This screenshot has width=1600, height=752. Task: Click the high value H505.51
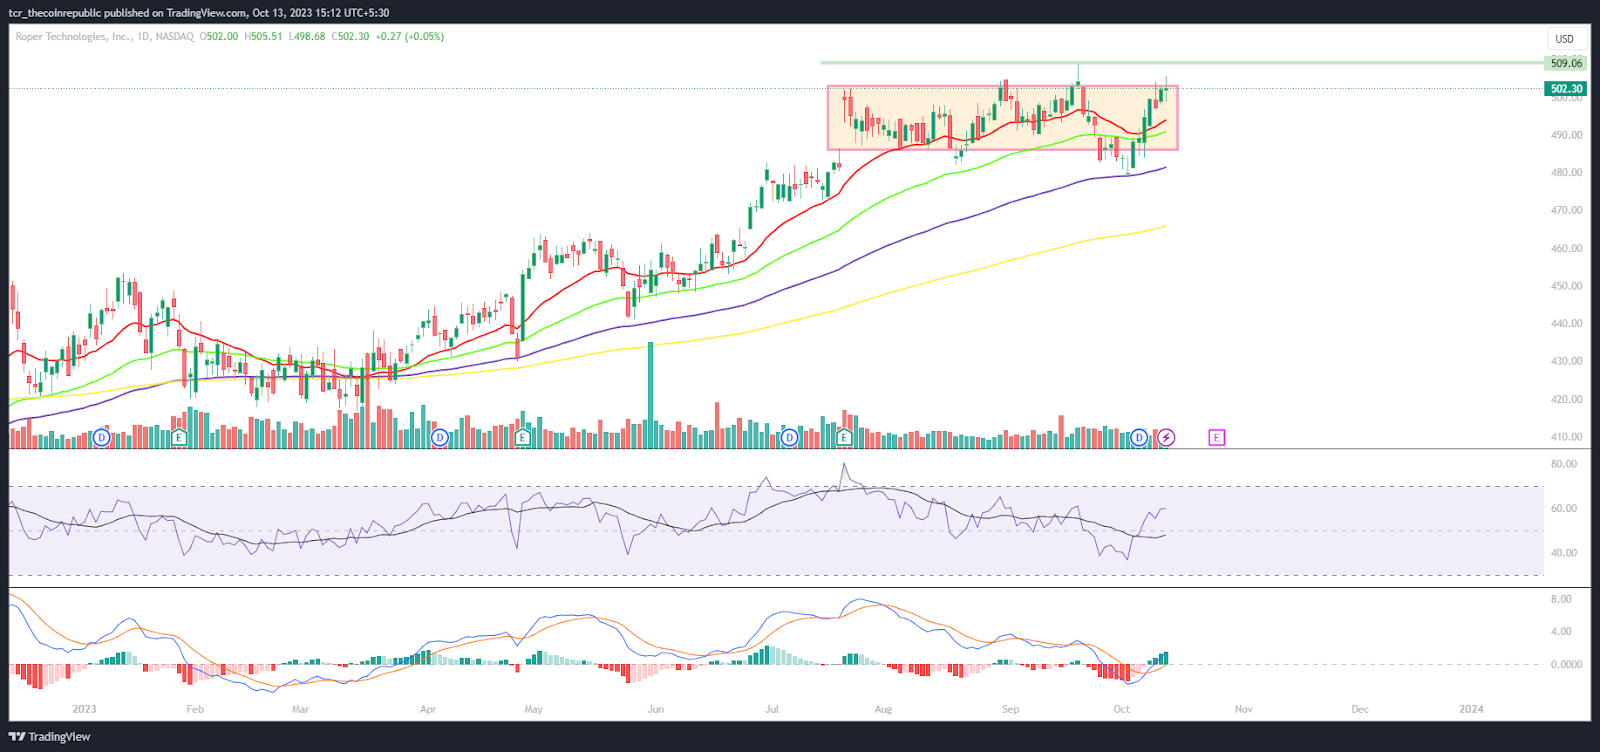[263, 36]
